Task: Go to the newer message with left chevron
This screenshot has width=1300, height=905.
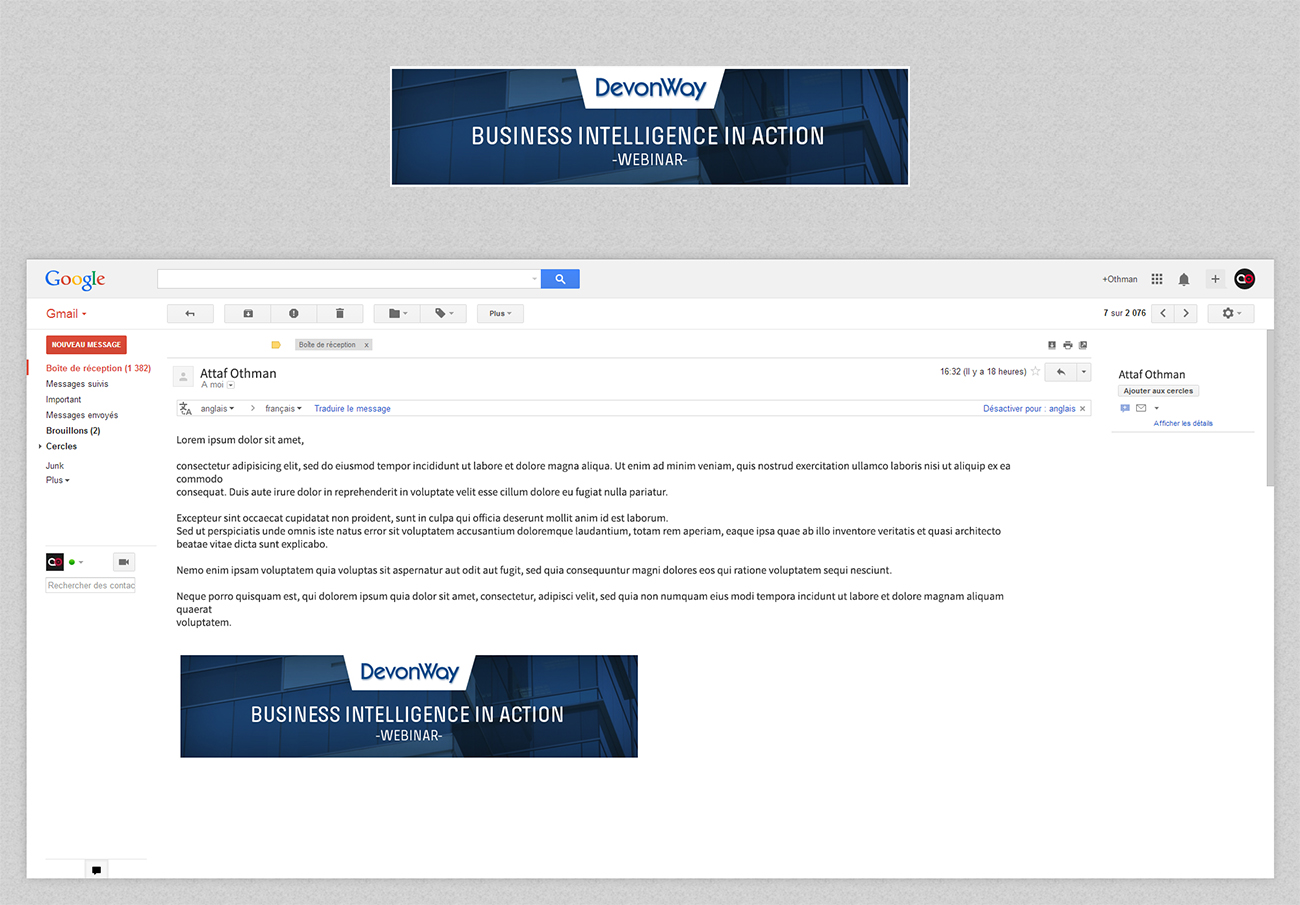Action: tap(1163, 314)
